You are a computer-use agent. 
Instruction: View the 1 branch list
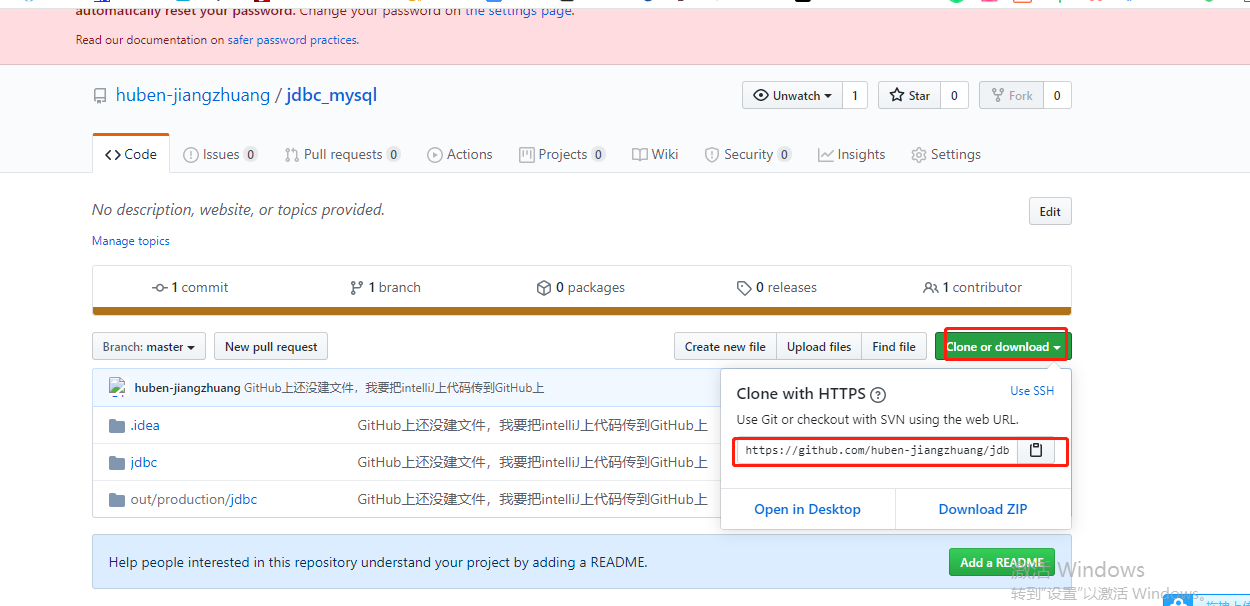(385, 287)
